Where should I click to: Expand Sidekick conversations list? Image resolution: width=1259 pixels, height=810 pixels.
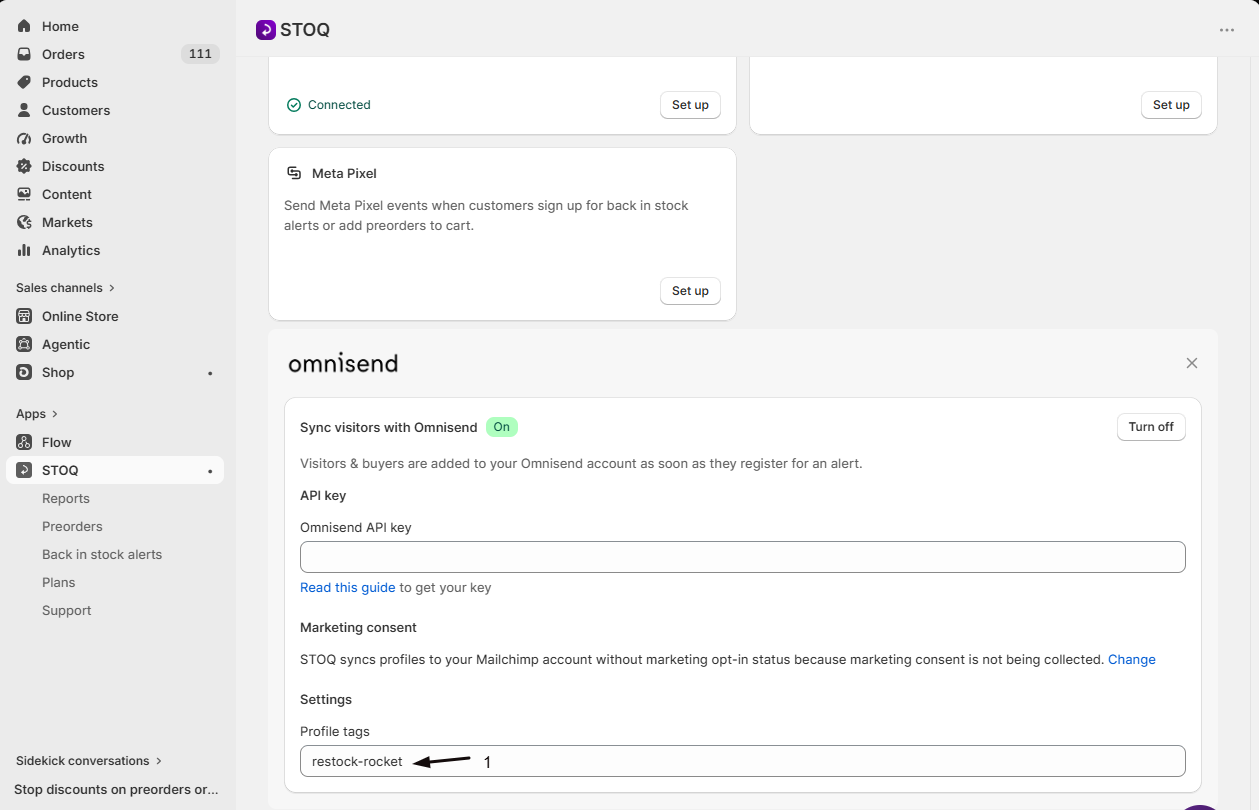89,761
